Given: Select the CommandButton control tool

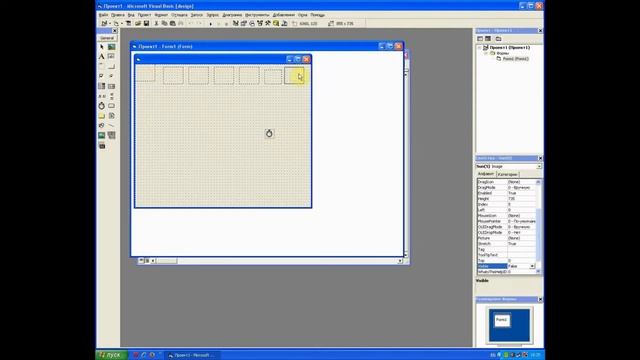Looking at the screenshot, I should [x=111, y=67].
